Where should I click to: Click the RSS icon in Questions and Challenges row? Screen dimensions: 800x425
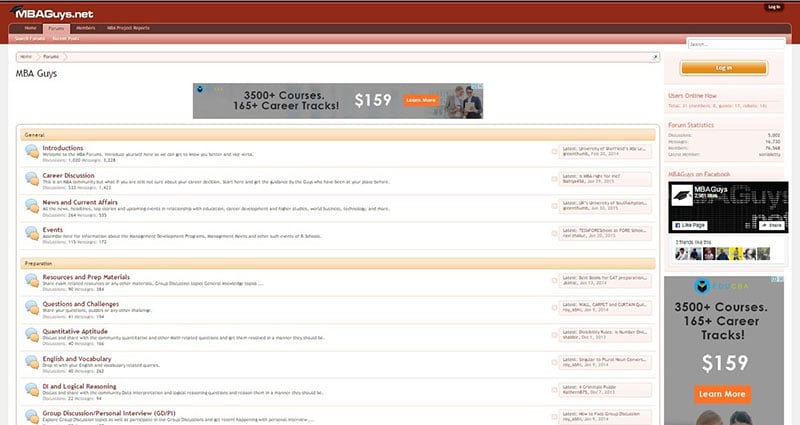click(554, 308)
